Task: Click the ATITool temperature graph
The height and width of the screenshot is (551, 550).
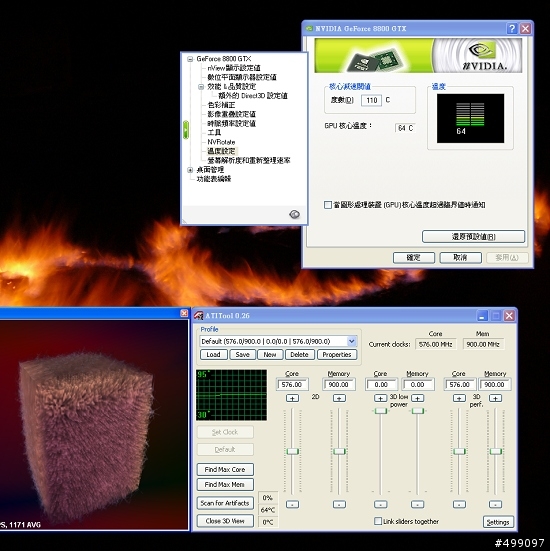Action: [231, 395]
